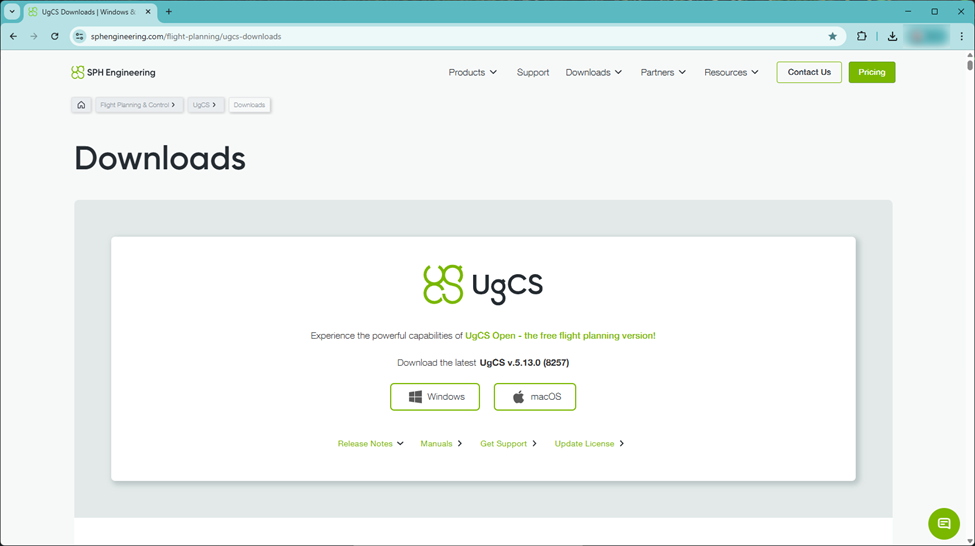Reload the page with refresh icon
The image size is (975, 546).
click(55, 36)
